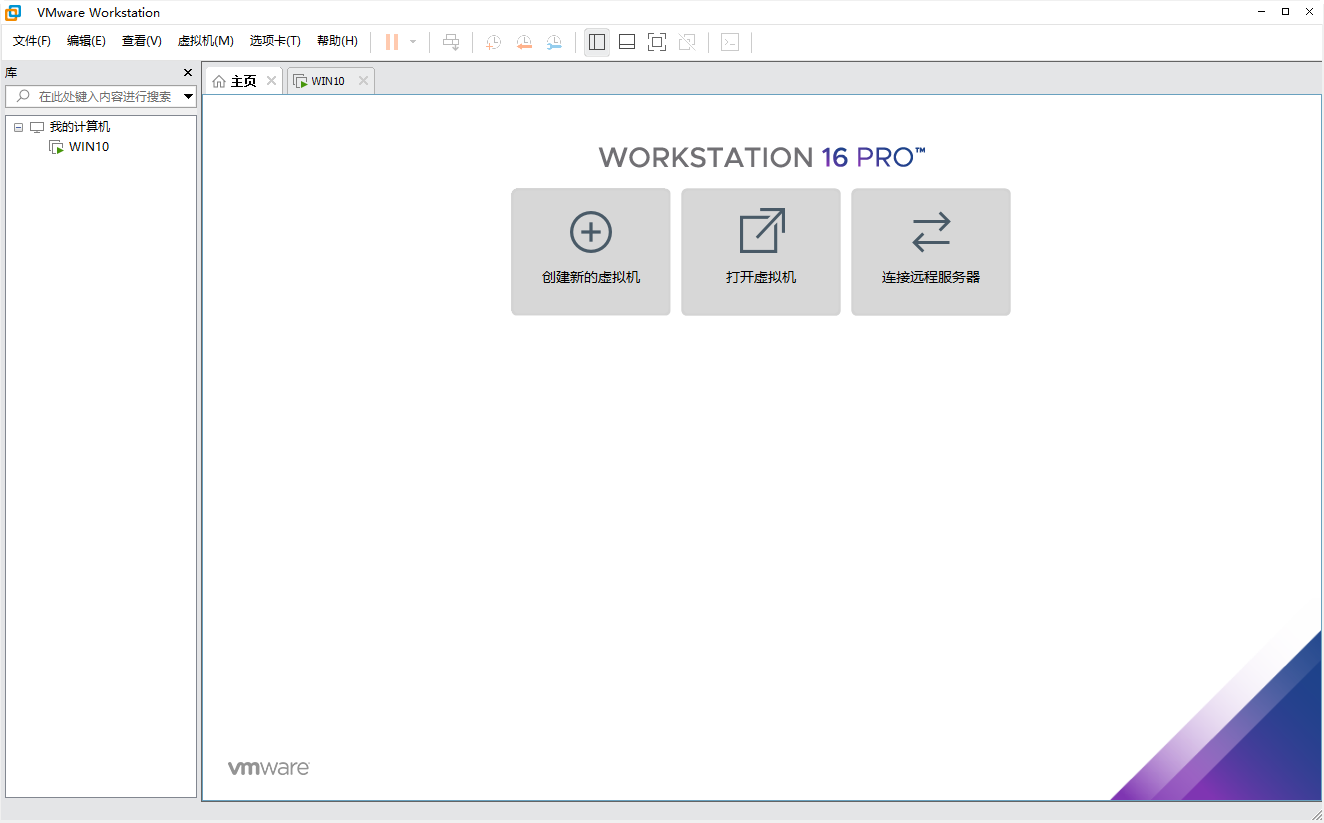Revert the VM to its snapshot
This screenshot has width=1324, height=823.
click(x=524, y=42)
